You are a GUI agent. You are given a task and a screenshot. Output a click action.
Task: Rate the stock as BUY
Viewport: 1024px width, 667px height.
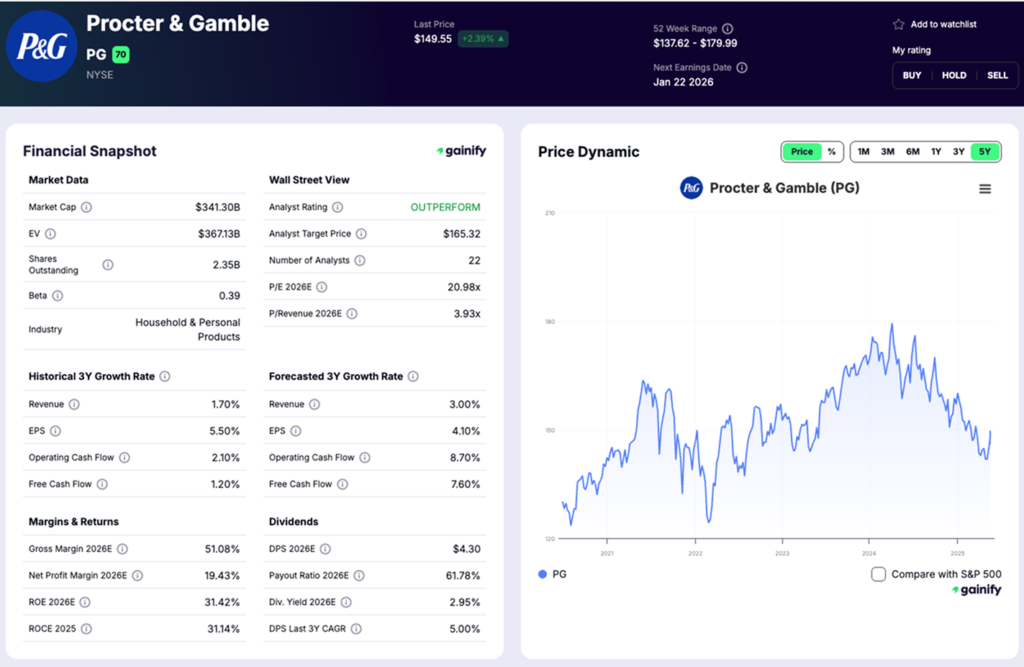click(x=911, y=75)
